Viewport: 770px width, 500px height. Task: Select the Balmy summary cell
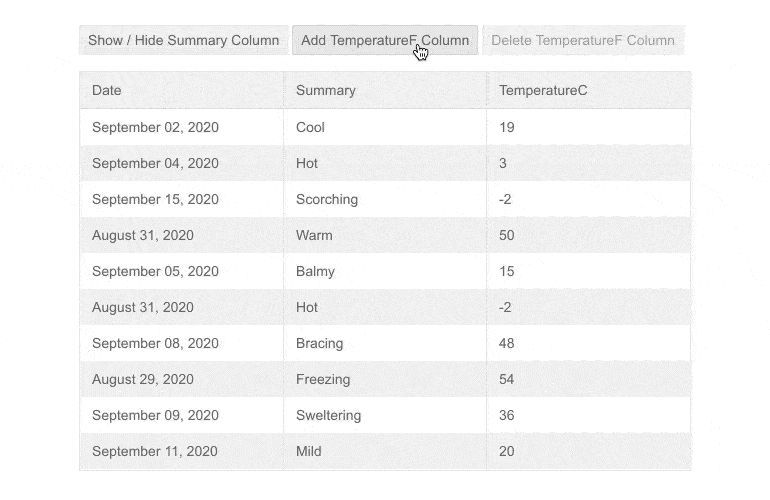[x=316, y=272]
